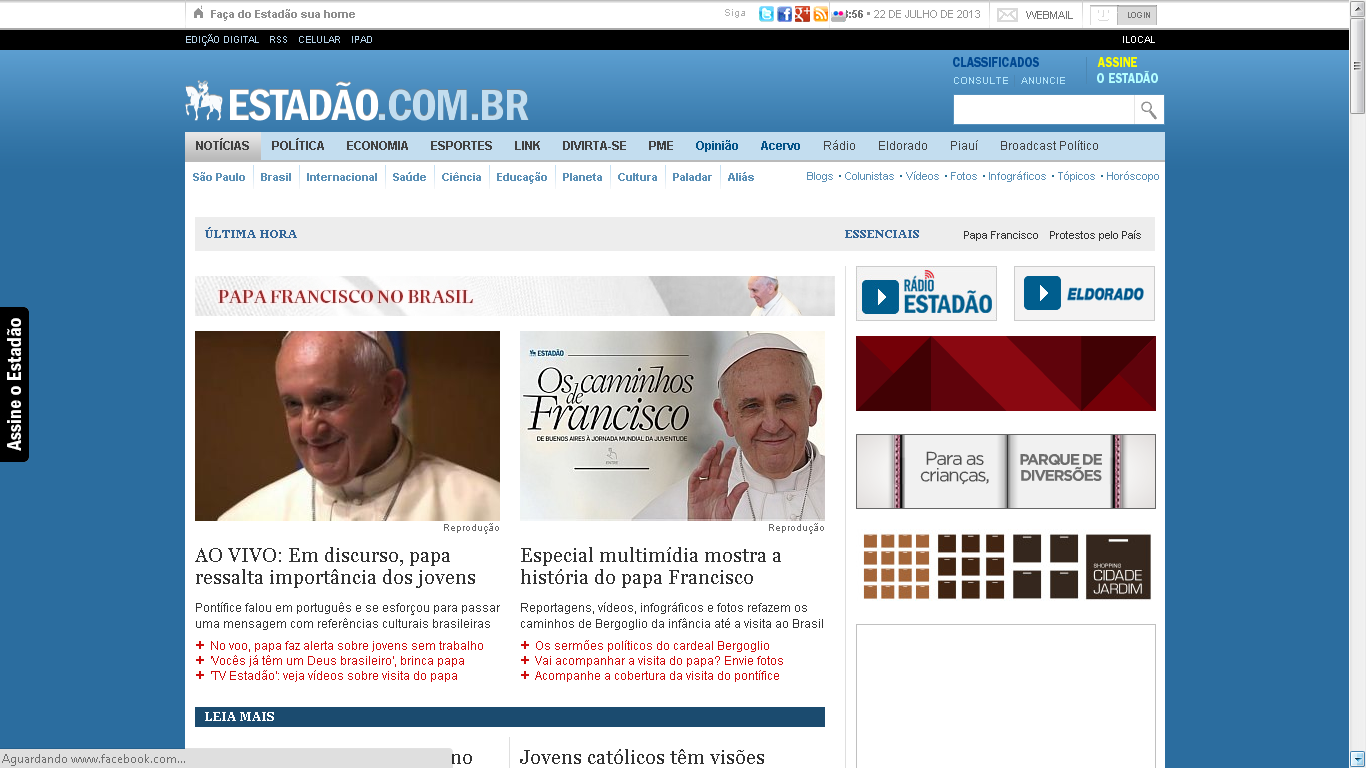Click the Papa Francisco essenciais topic
Viewport: 1366px width, 768px height.
[1001, 235]
